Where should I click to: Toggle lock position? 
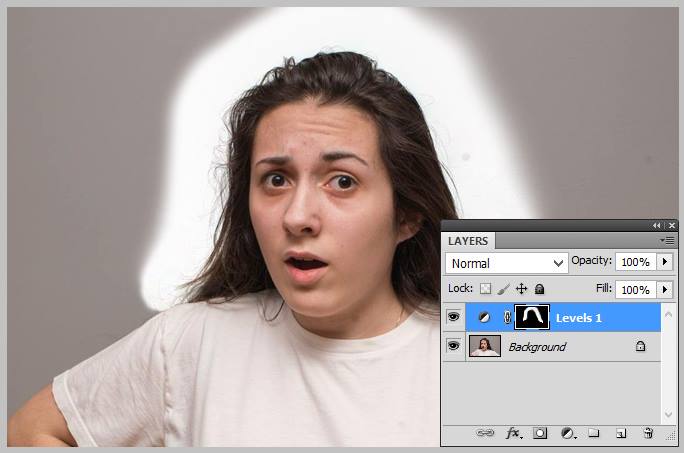coord(521,289)
